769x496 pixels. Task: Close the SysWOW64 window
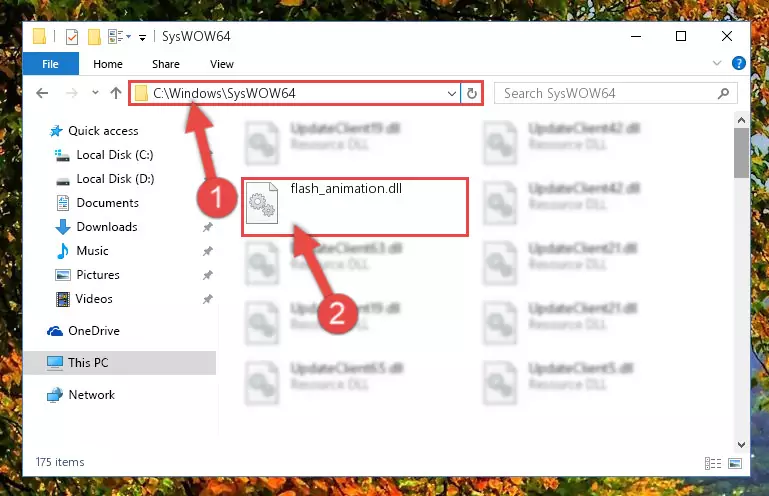pyautogui.click(x=727, y=36)
